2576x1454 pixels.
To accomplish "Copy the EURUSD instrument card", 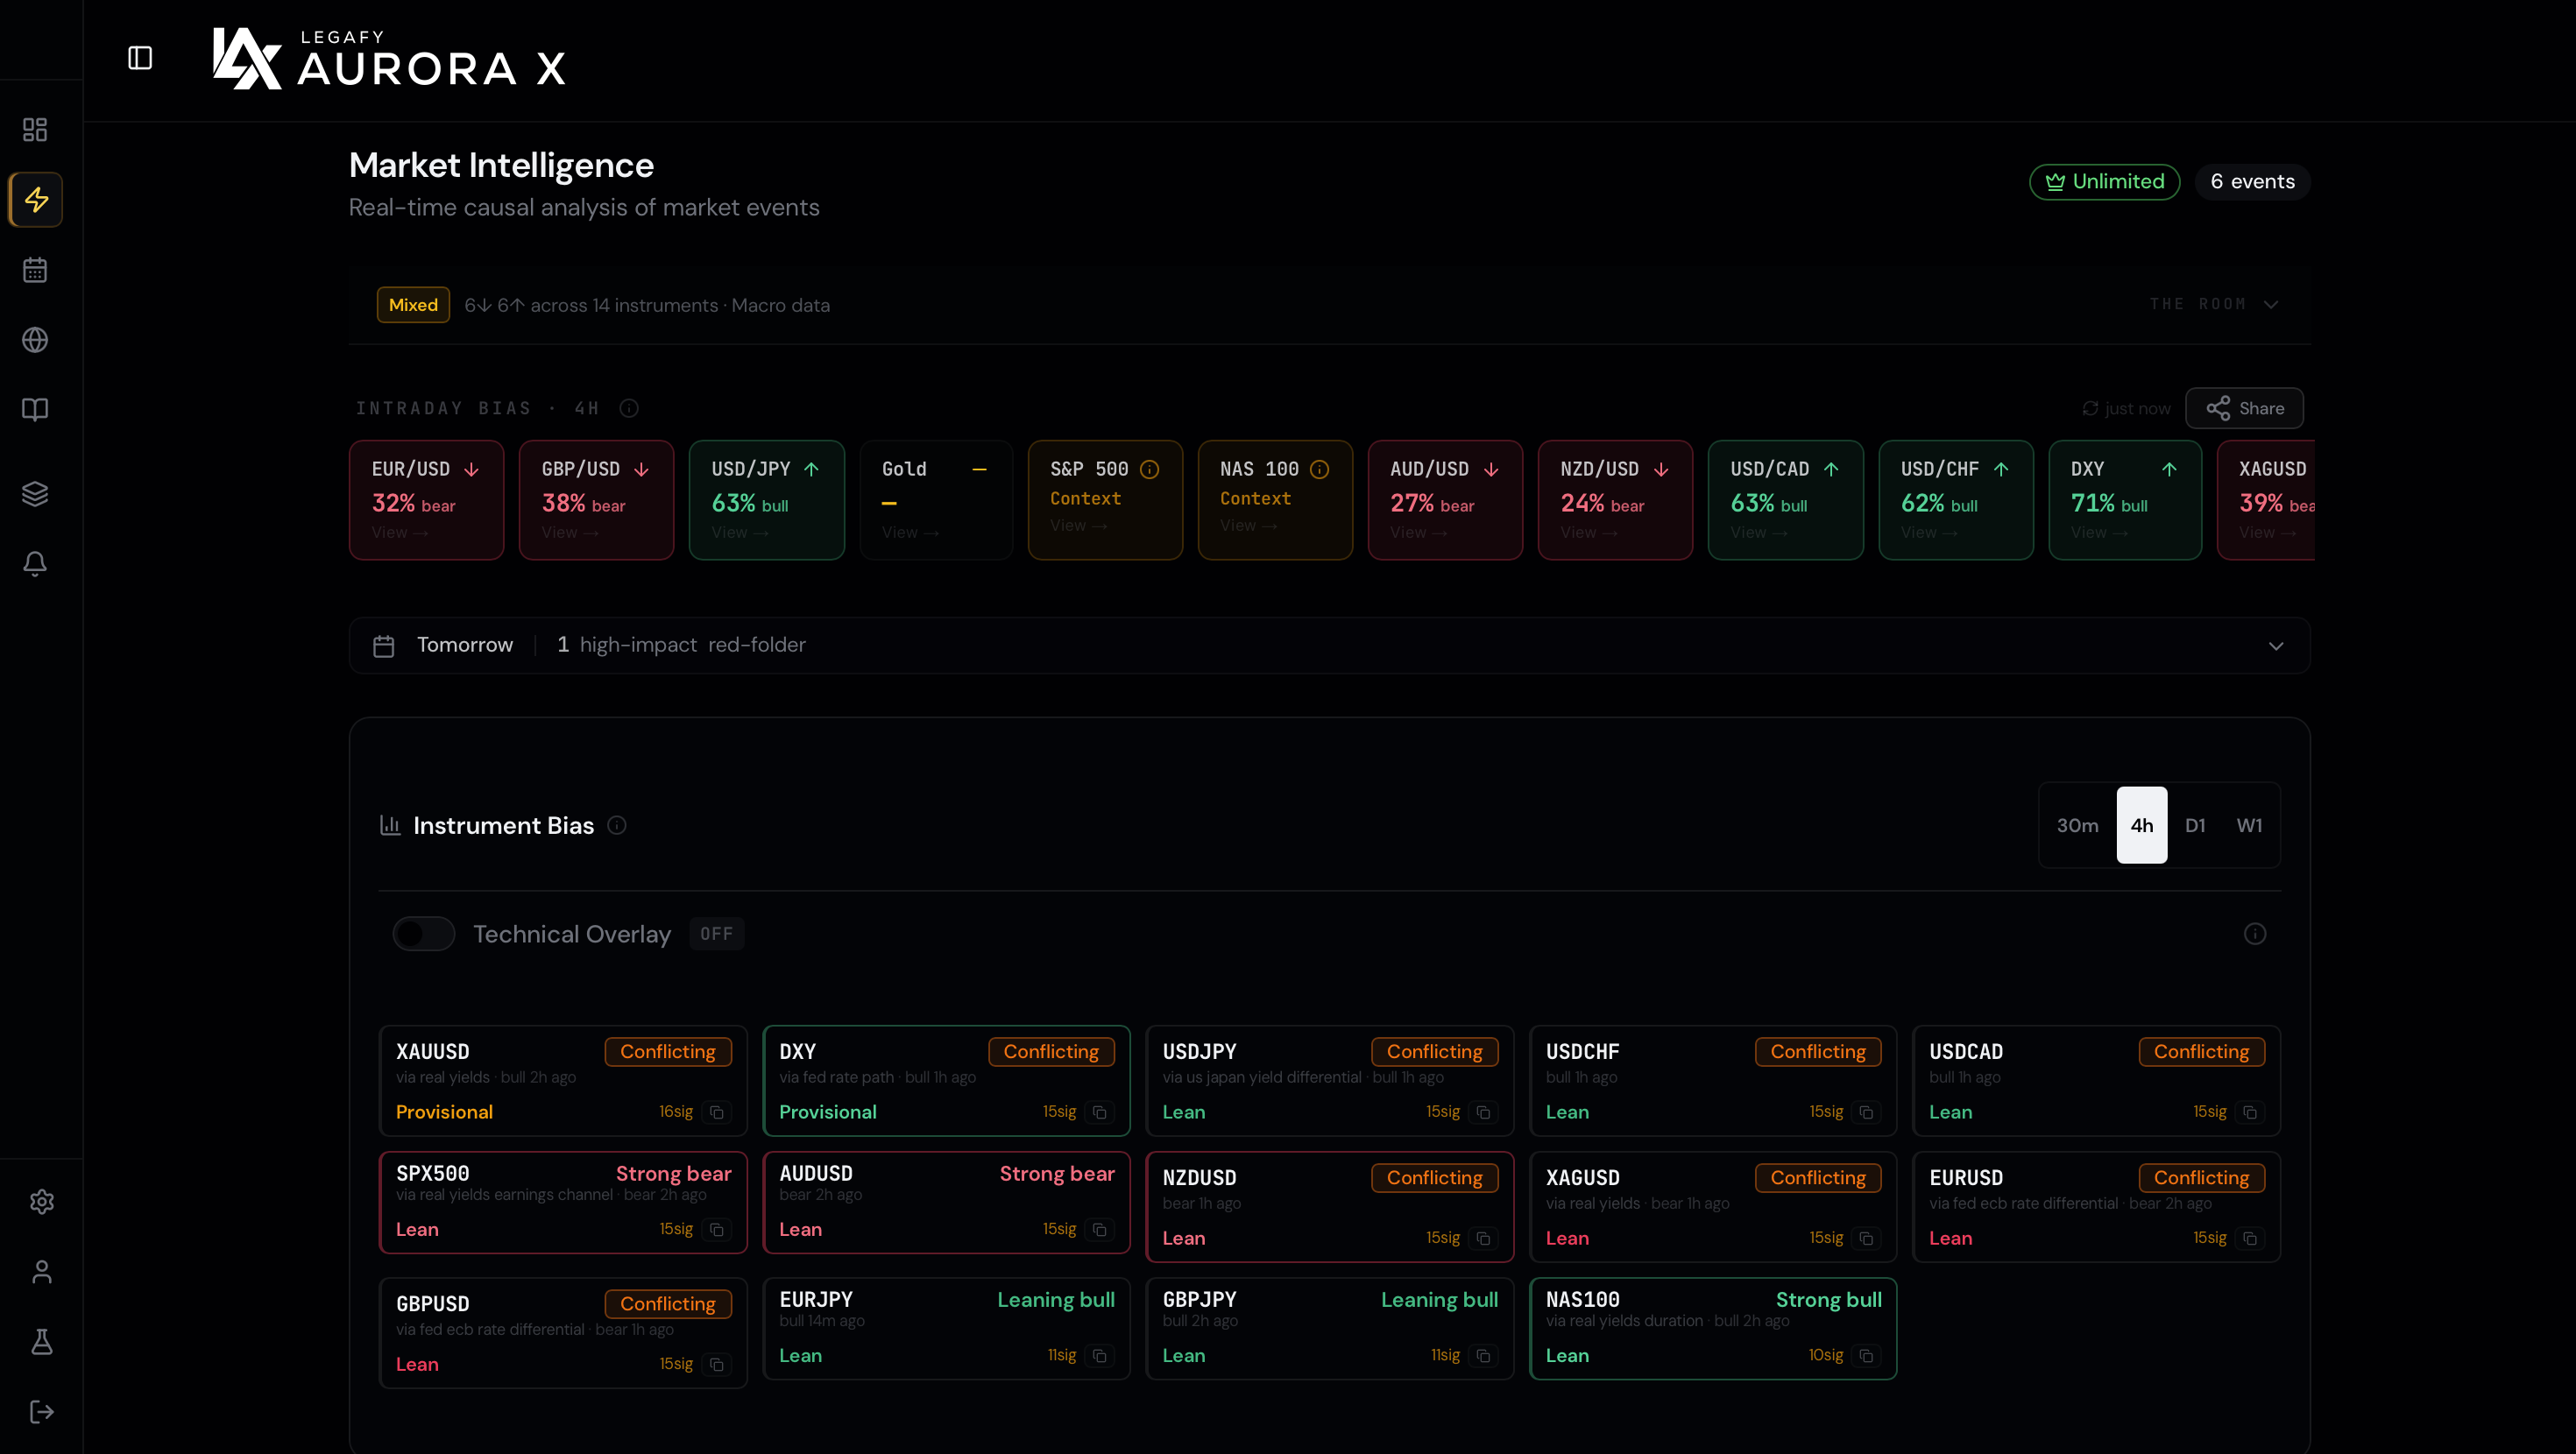I will coord(2250,1239).
